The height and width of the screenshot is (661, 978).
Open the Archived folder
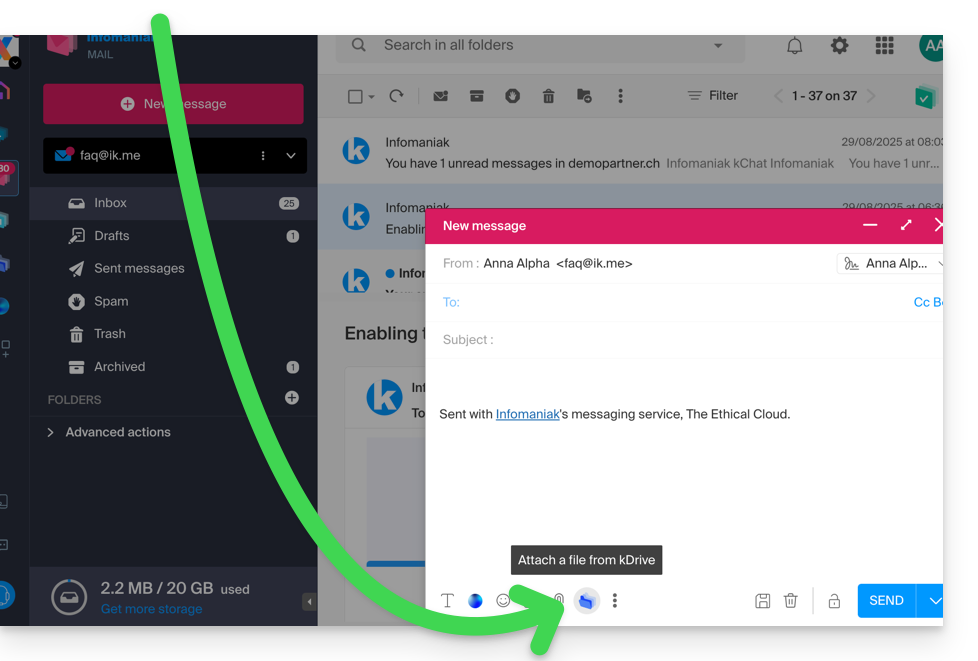[x=173, y=367]
